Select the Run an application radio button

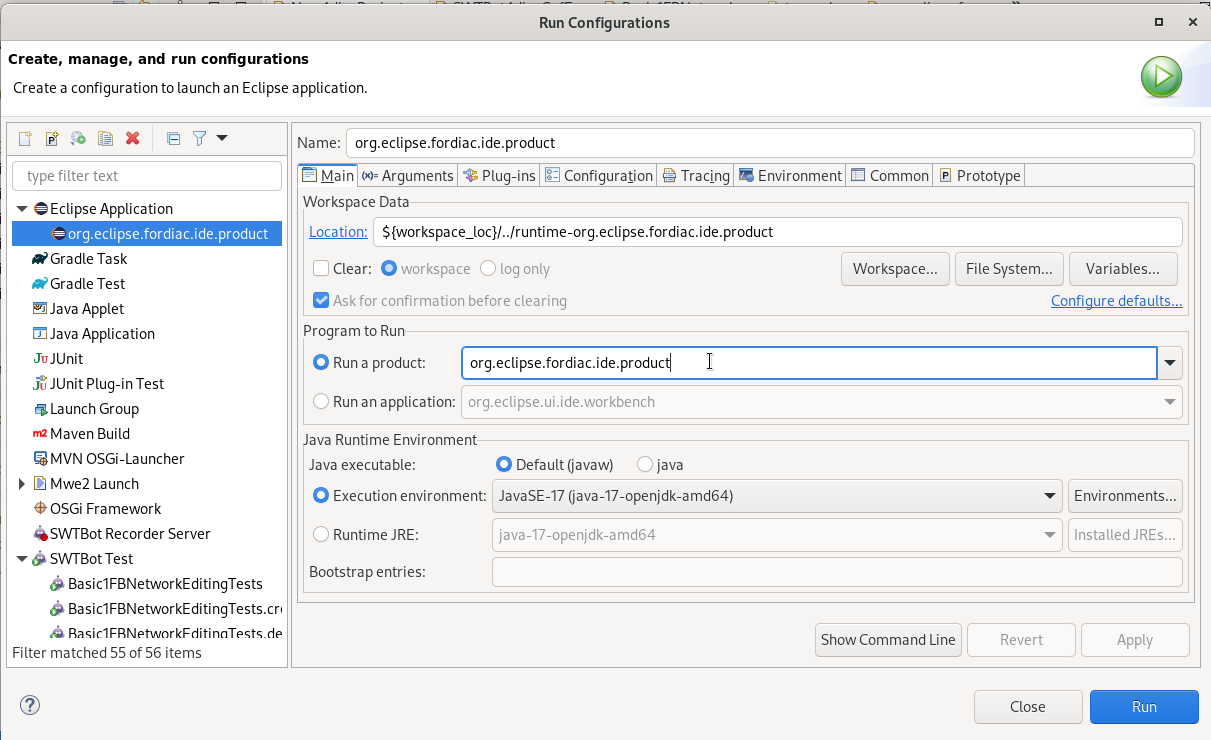321,401
